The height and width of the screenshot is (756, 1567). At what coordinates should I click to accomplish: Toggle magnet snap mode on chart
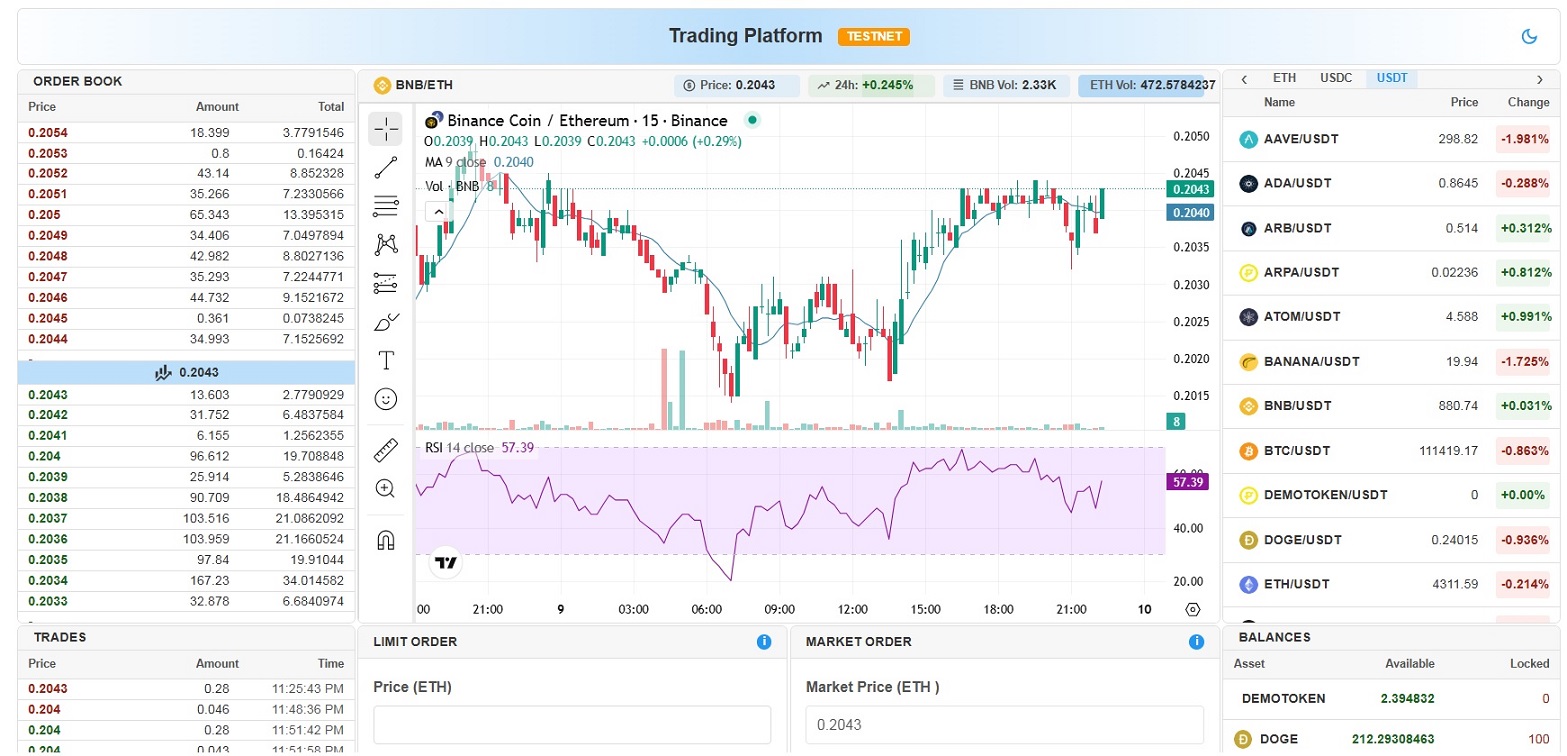[386, 540]
